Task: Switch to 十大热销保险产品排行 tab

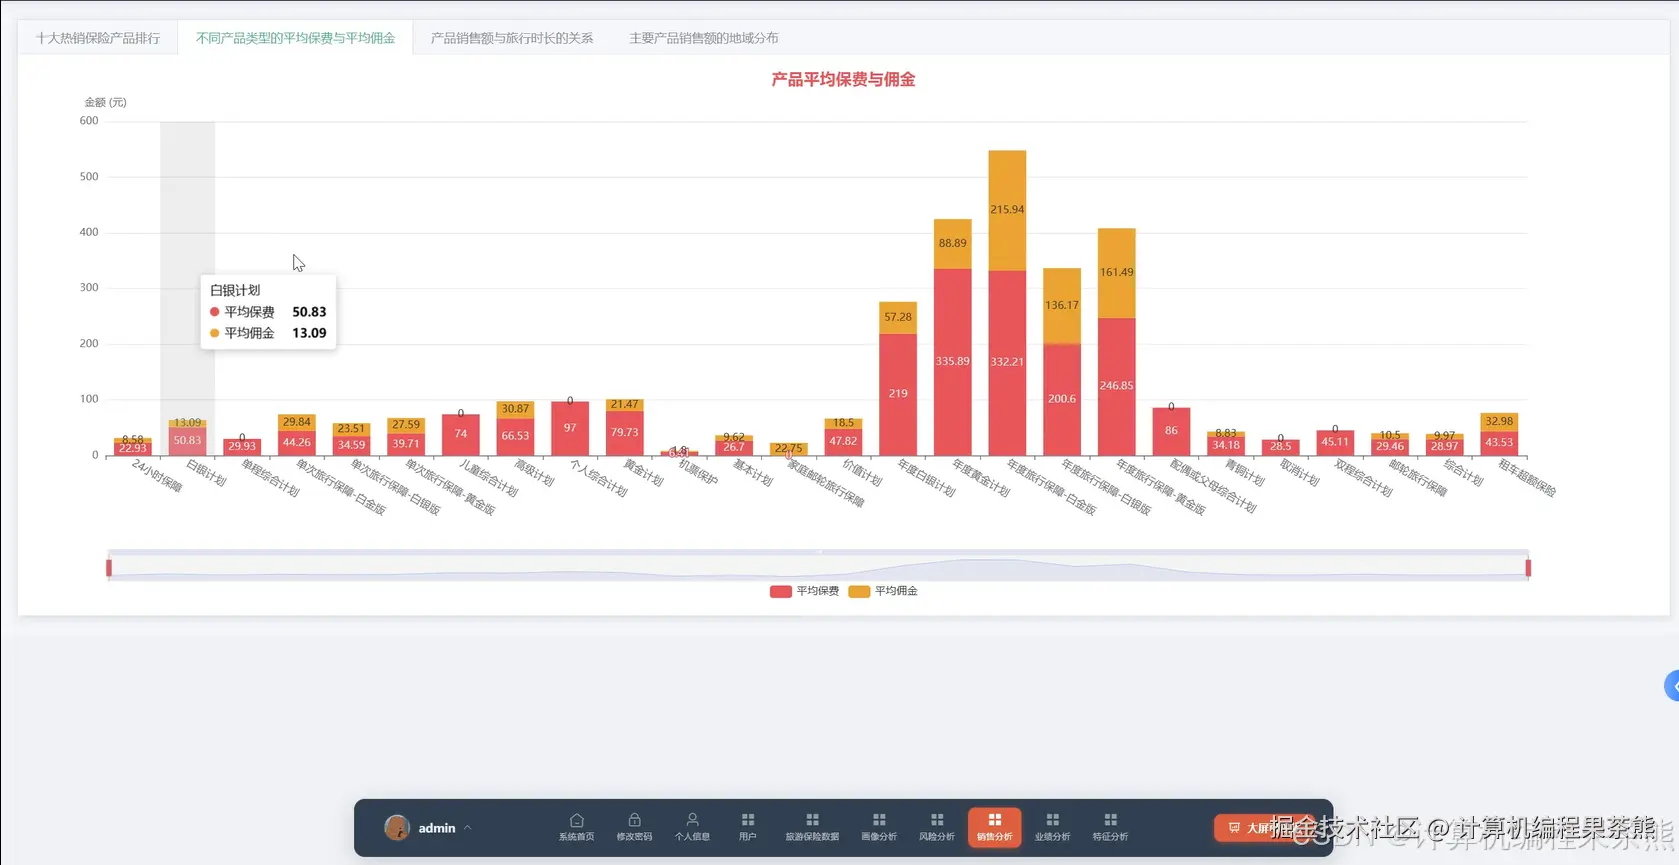Action: coord(98,38)
